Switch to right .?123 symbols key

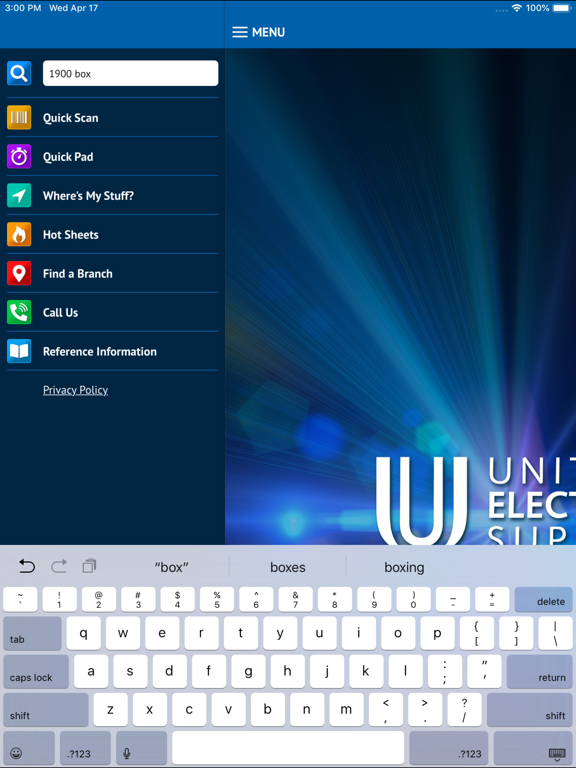449,748
